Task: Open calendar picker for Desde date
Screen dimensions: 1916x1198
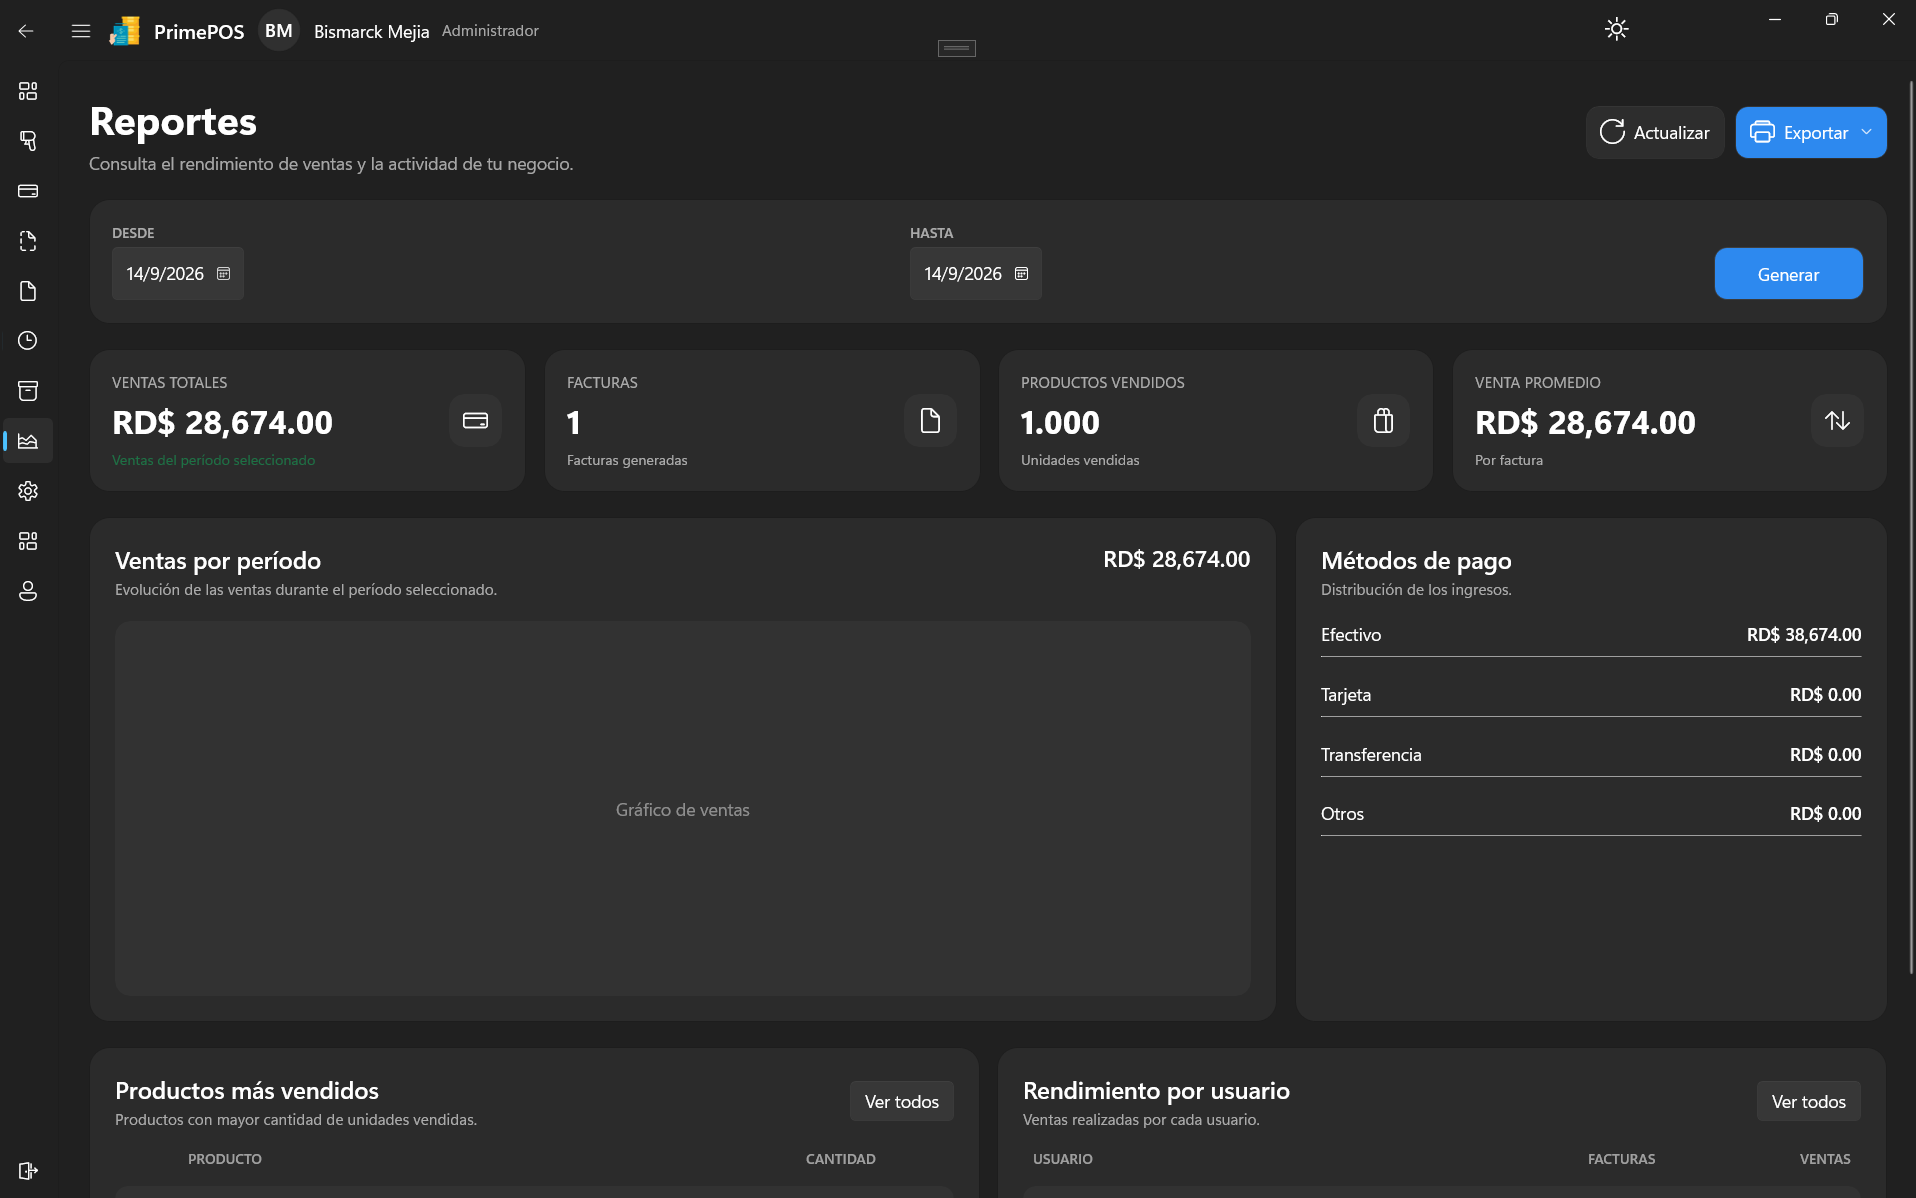Action: point(224,274)
